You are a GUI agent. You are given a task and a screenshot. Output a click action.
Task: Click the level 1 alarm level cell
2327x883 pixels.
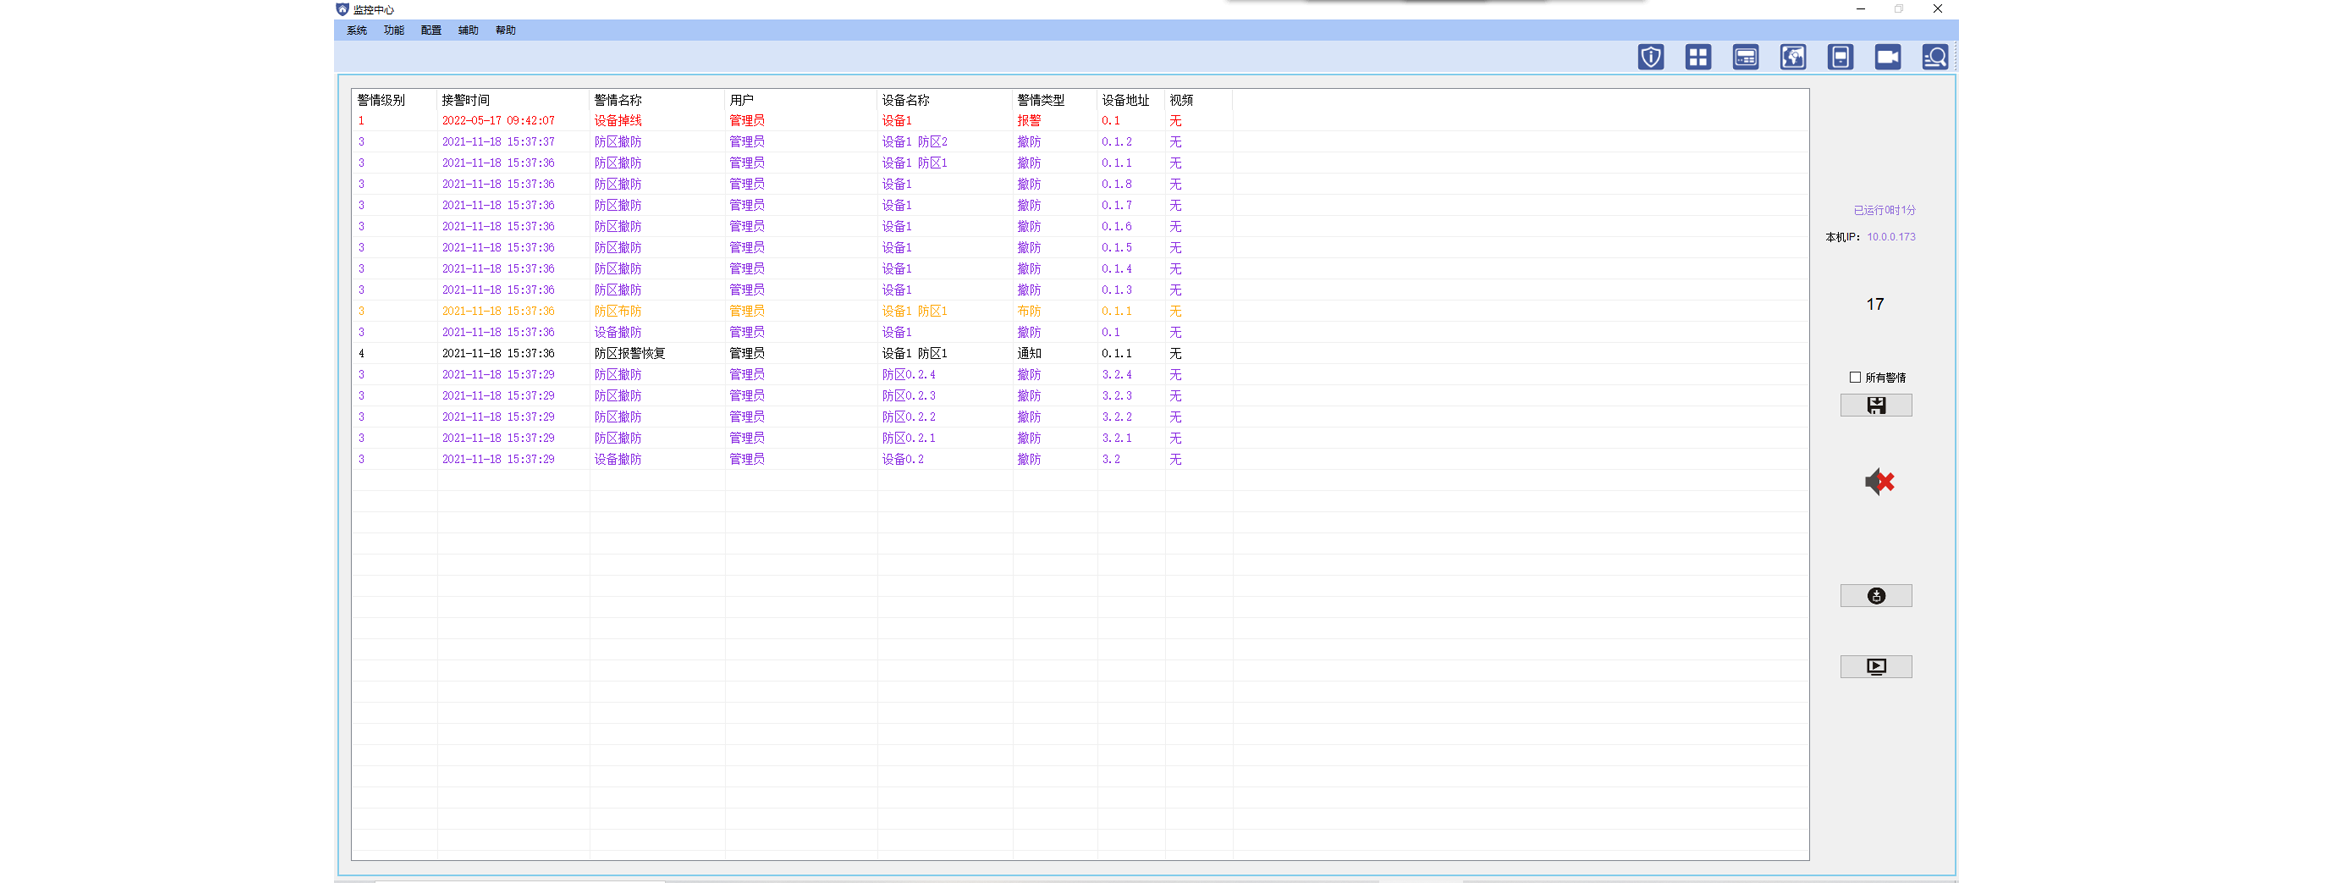click(361, 121)
